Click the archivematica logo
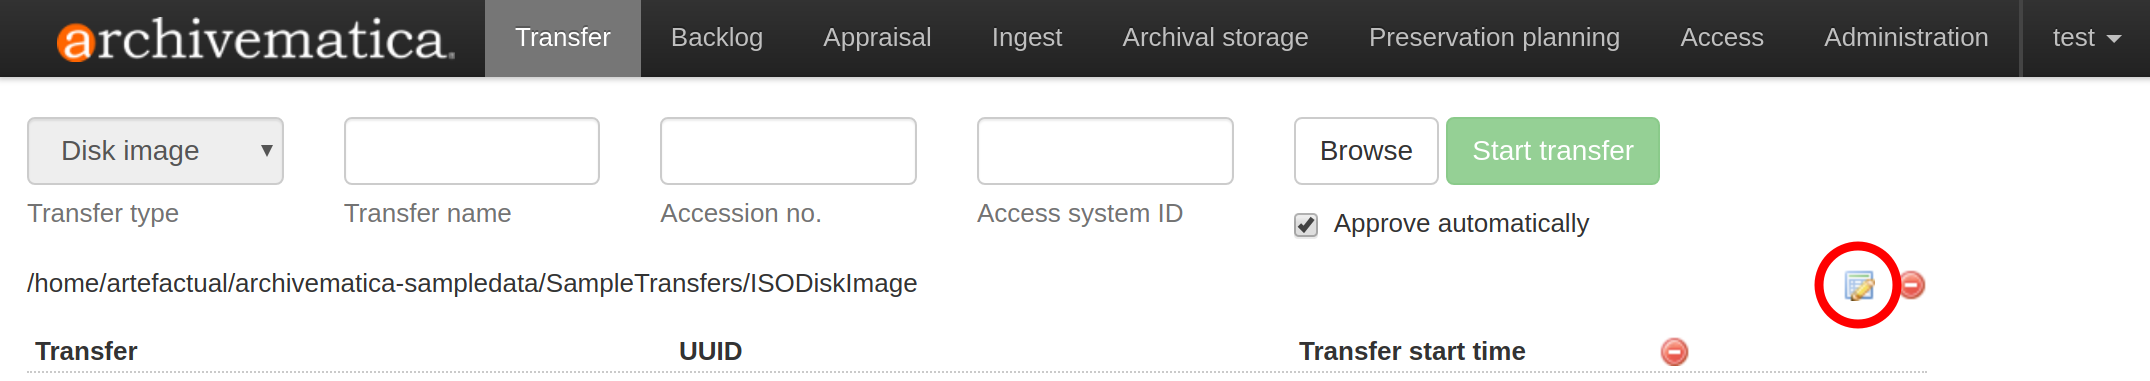The height and width of the screenshot is (381, 2150). click(x=256, y=39)
